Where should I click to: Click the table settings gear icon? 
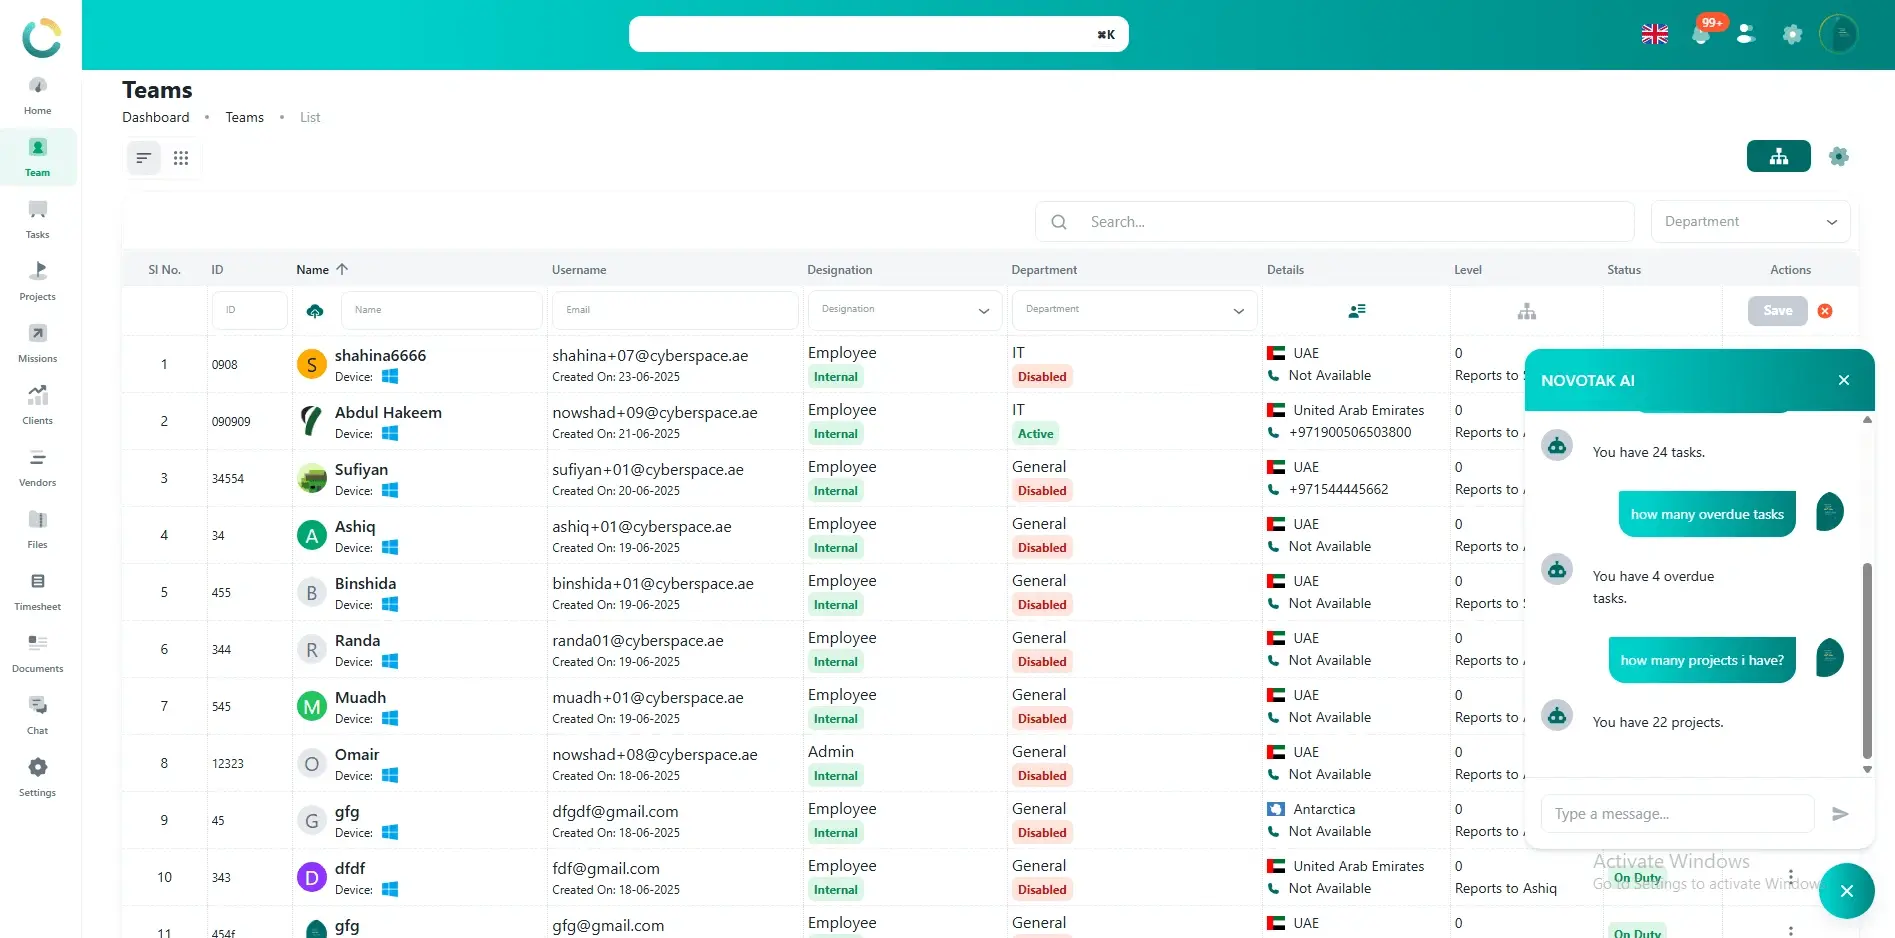point(1838,157)
